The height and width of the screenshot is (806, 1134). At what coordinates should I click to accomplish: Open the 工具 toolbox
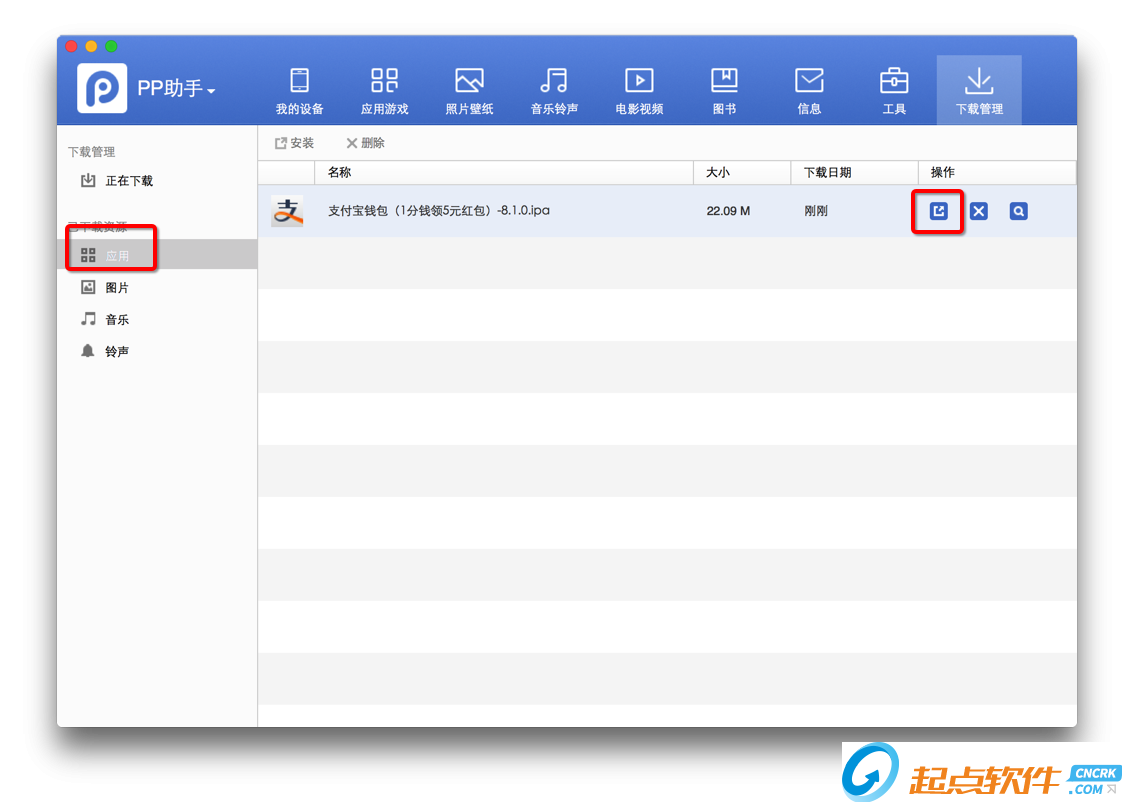pyautogui.click(x=894, y=88)
